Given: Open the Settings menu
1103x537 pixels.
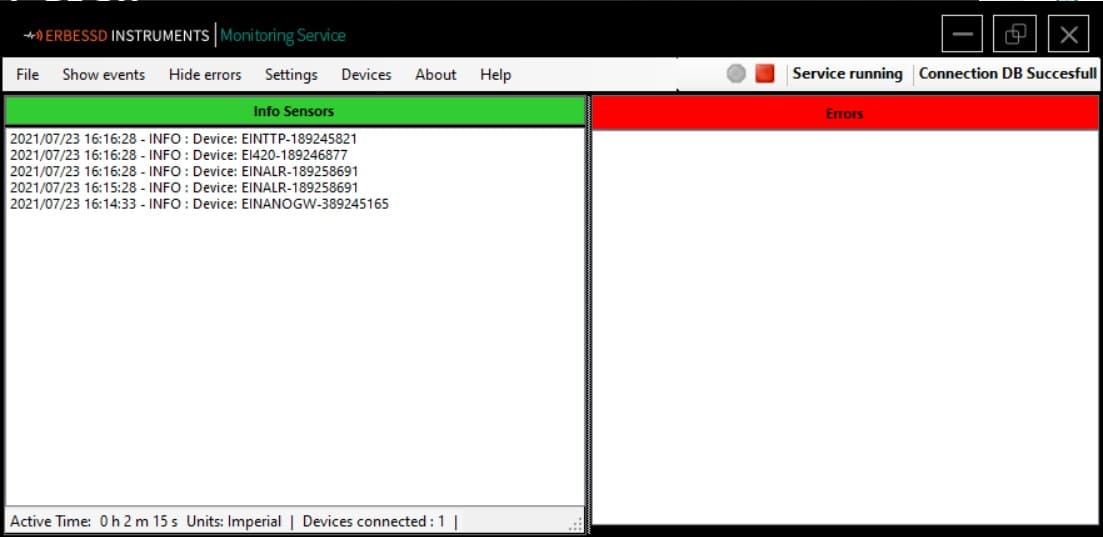Looking at the screenshot, I should click(x=291, y=75).
